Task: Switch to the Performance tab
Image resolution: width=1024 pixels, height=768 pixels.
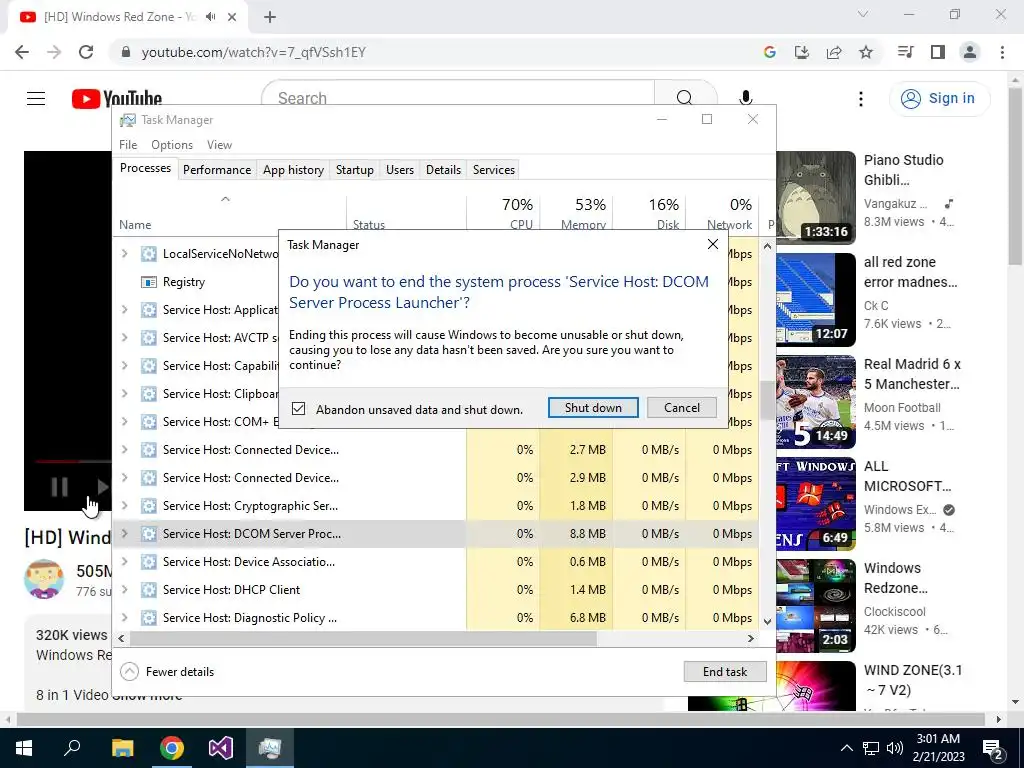Action: tap(217, 170)
